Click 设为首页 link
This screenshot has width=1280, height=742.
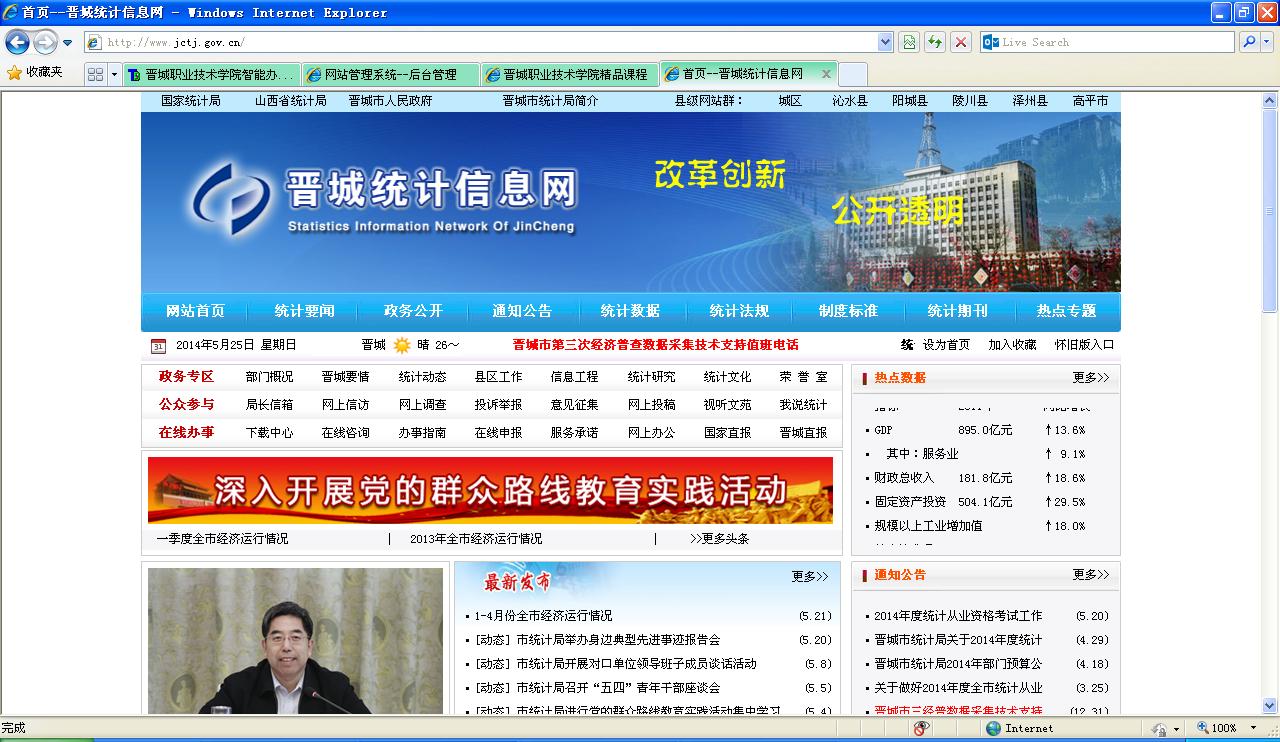[946, 345]
